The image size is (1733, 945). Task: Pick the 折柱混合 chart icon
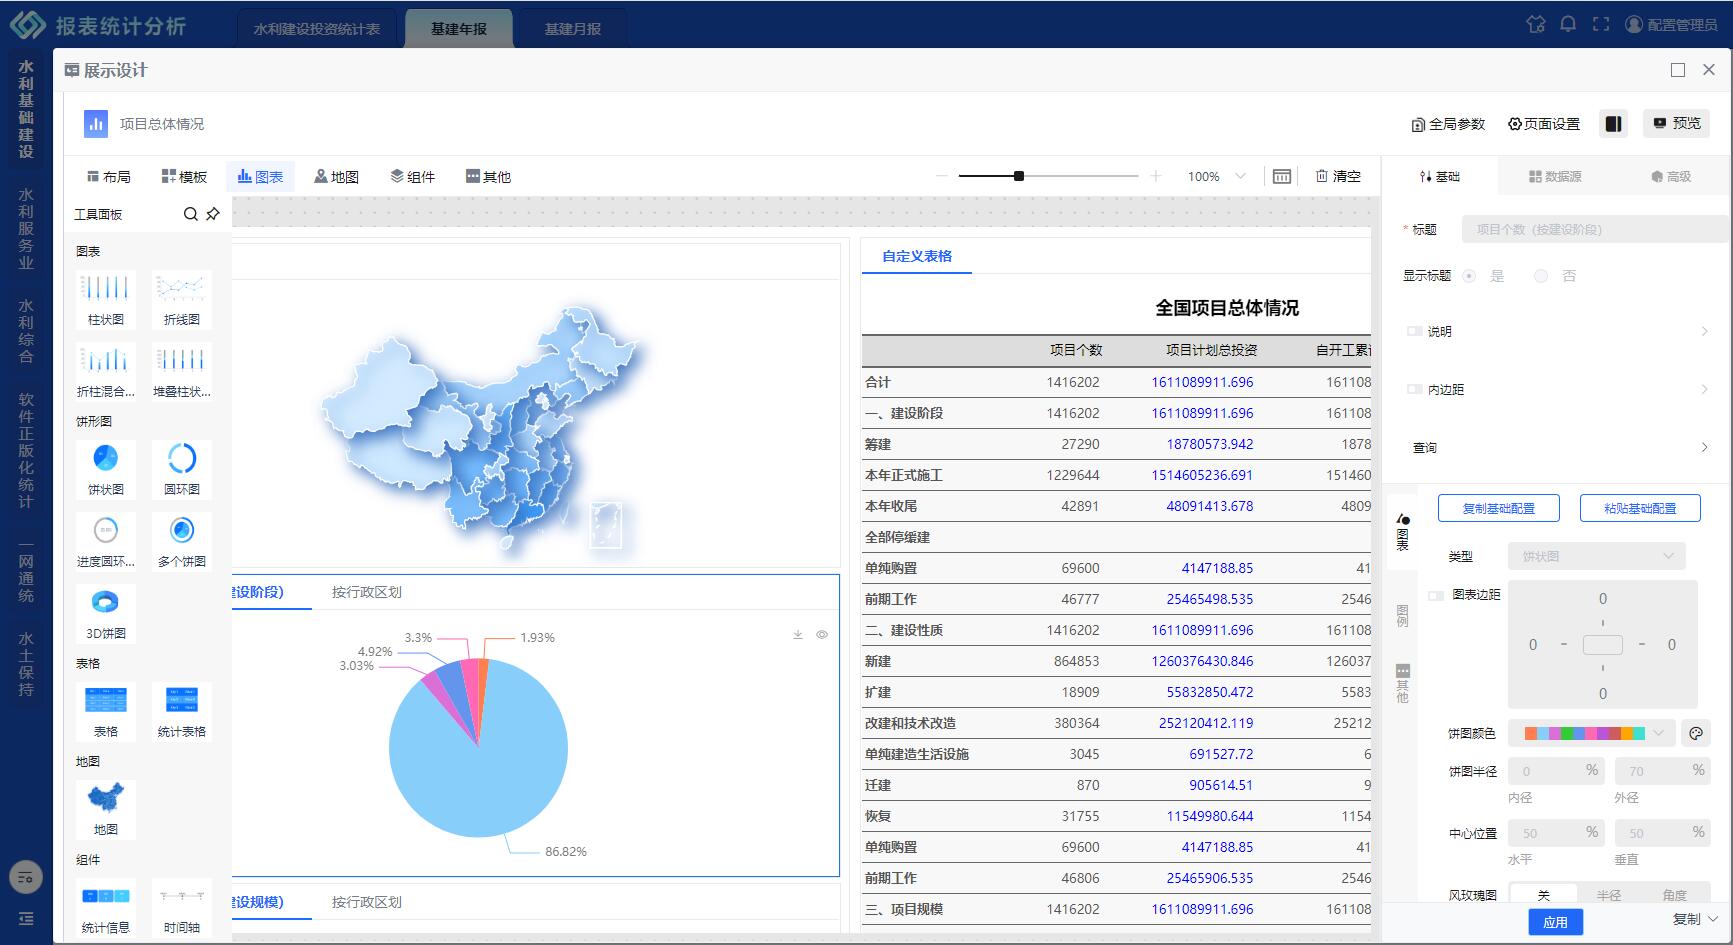[x=106, y=371]
